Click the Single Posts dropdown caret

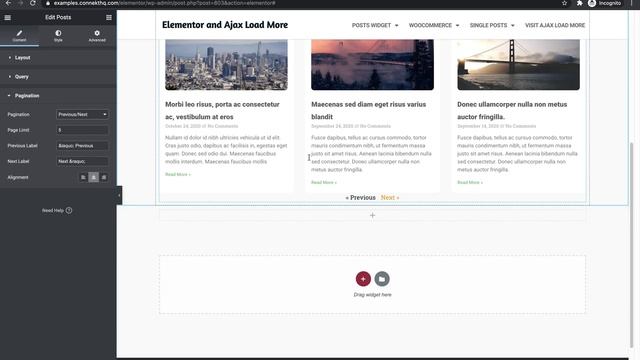513,25
